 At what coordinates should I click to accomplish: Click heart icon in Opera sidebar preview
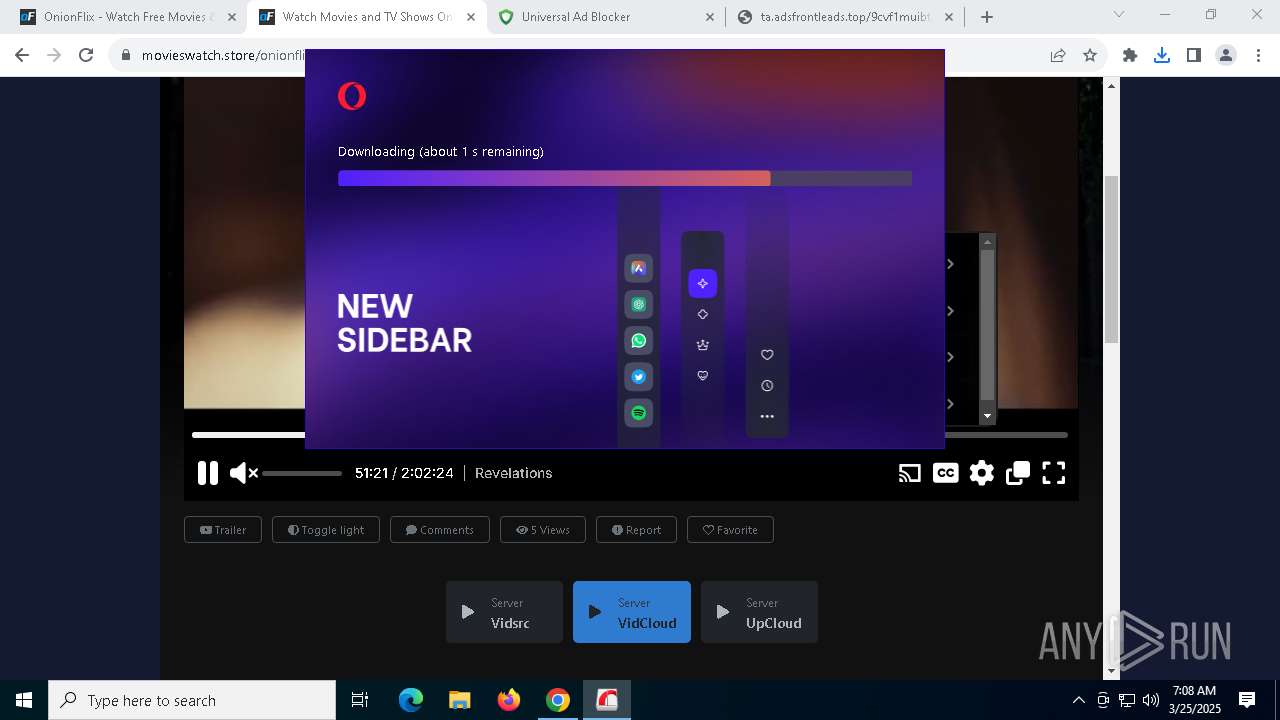(767, 355)
